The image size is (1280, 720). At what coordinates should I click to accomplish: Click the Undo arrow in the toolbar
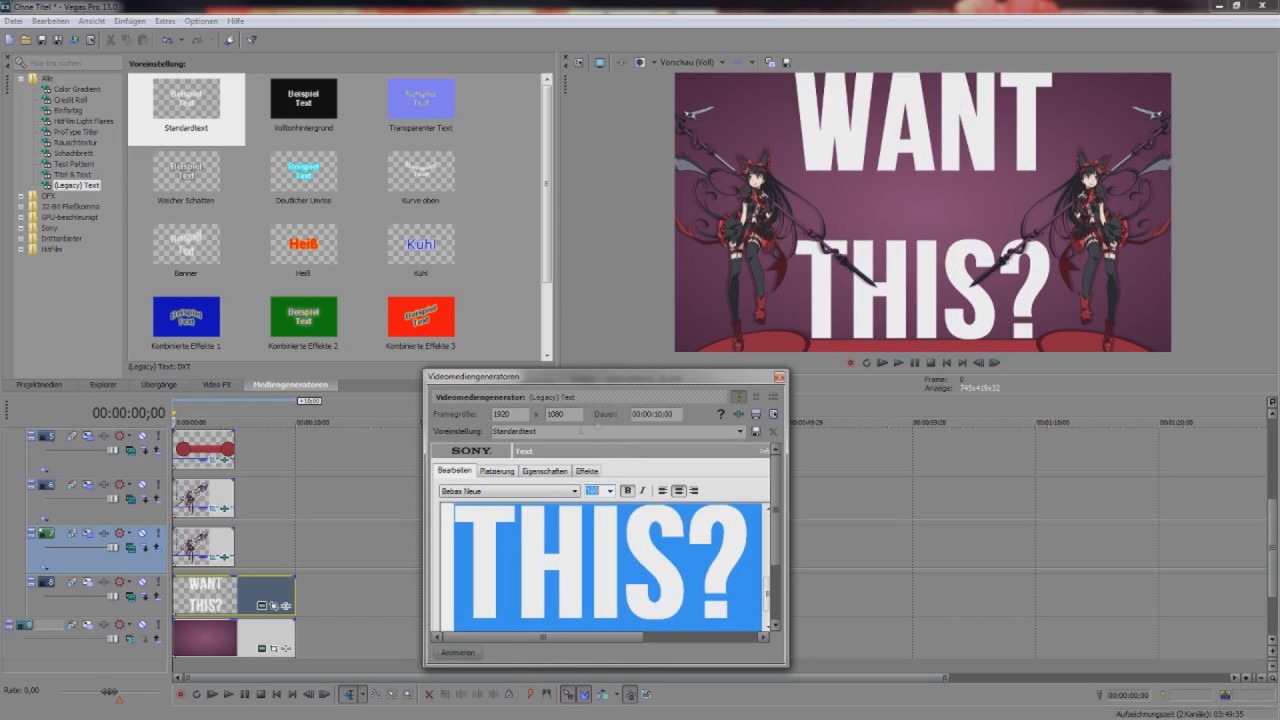tap(167, 40)
